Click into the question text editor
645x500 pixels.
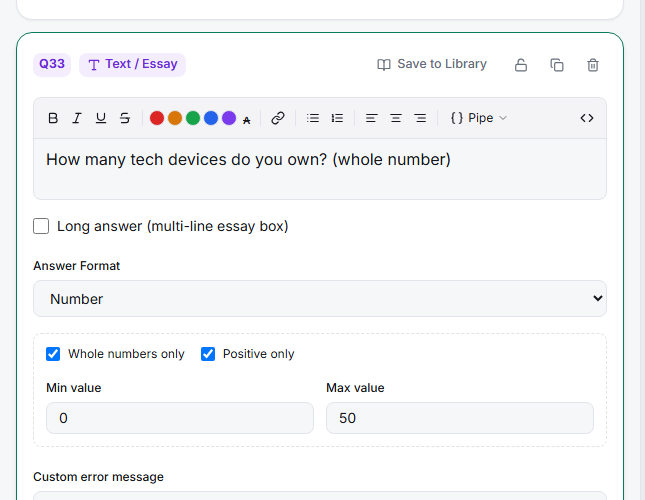coord(320,169)
